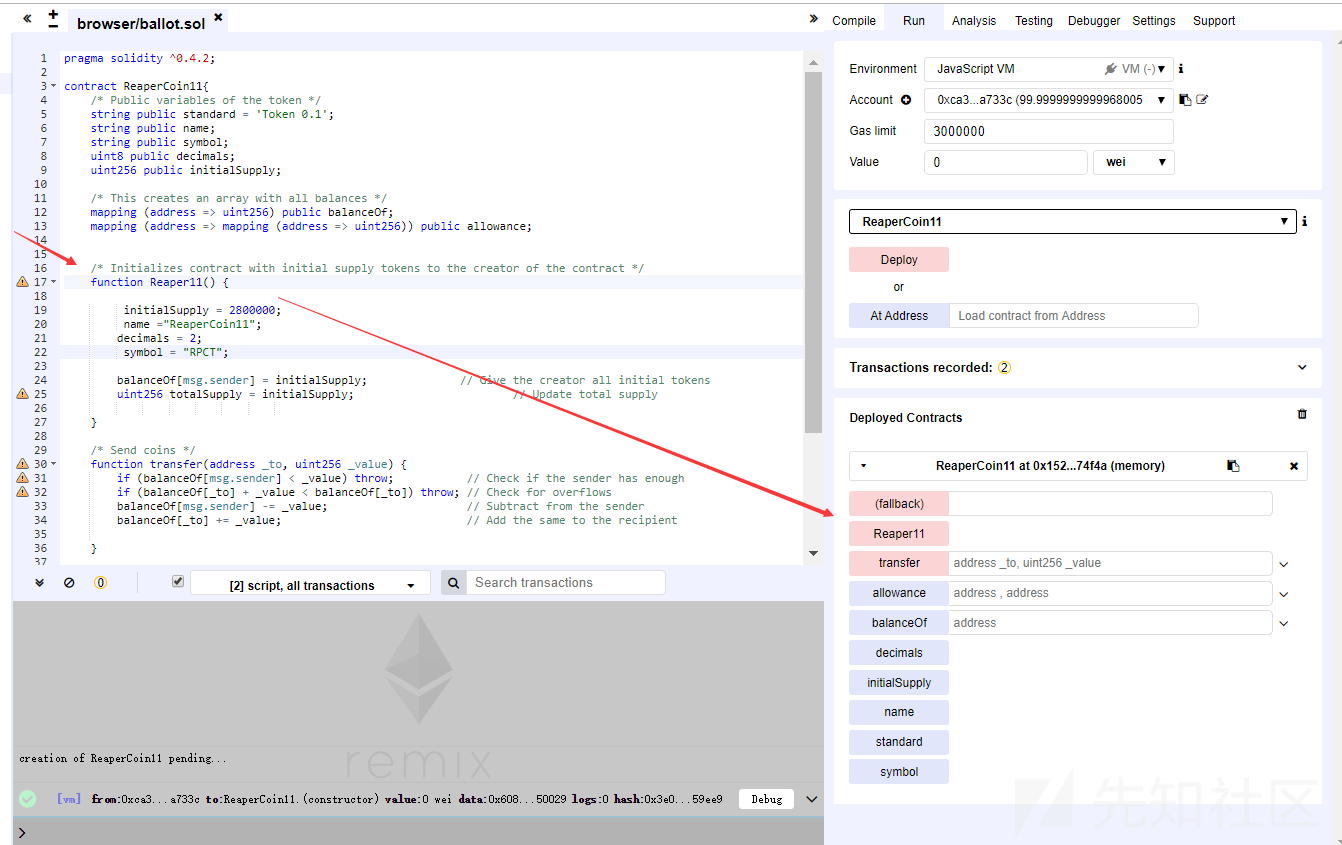Copy the deployed ReaperCoin11 contract address
Viewport: 1342px width, 845px height.
(x=1234, y=466)
